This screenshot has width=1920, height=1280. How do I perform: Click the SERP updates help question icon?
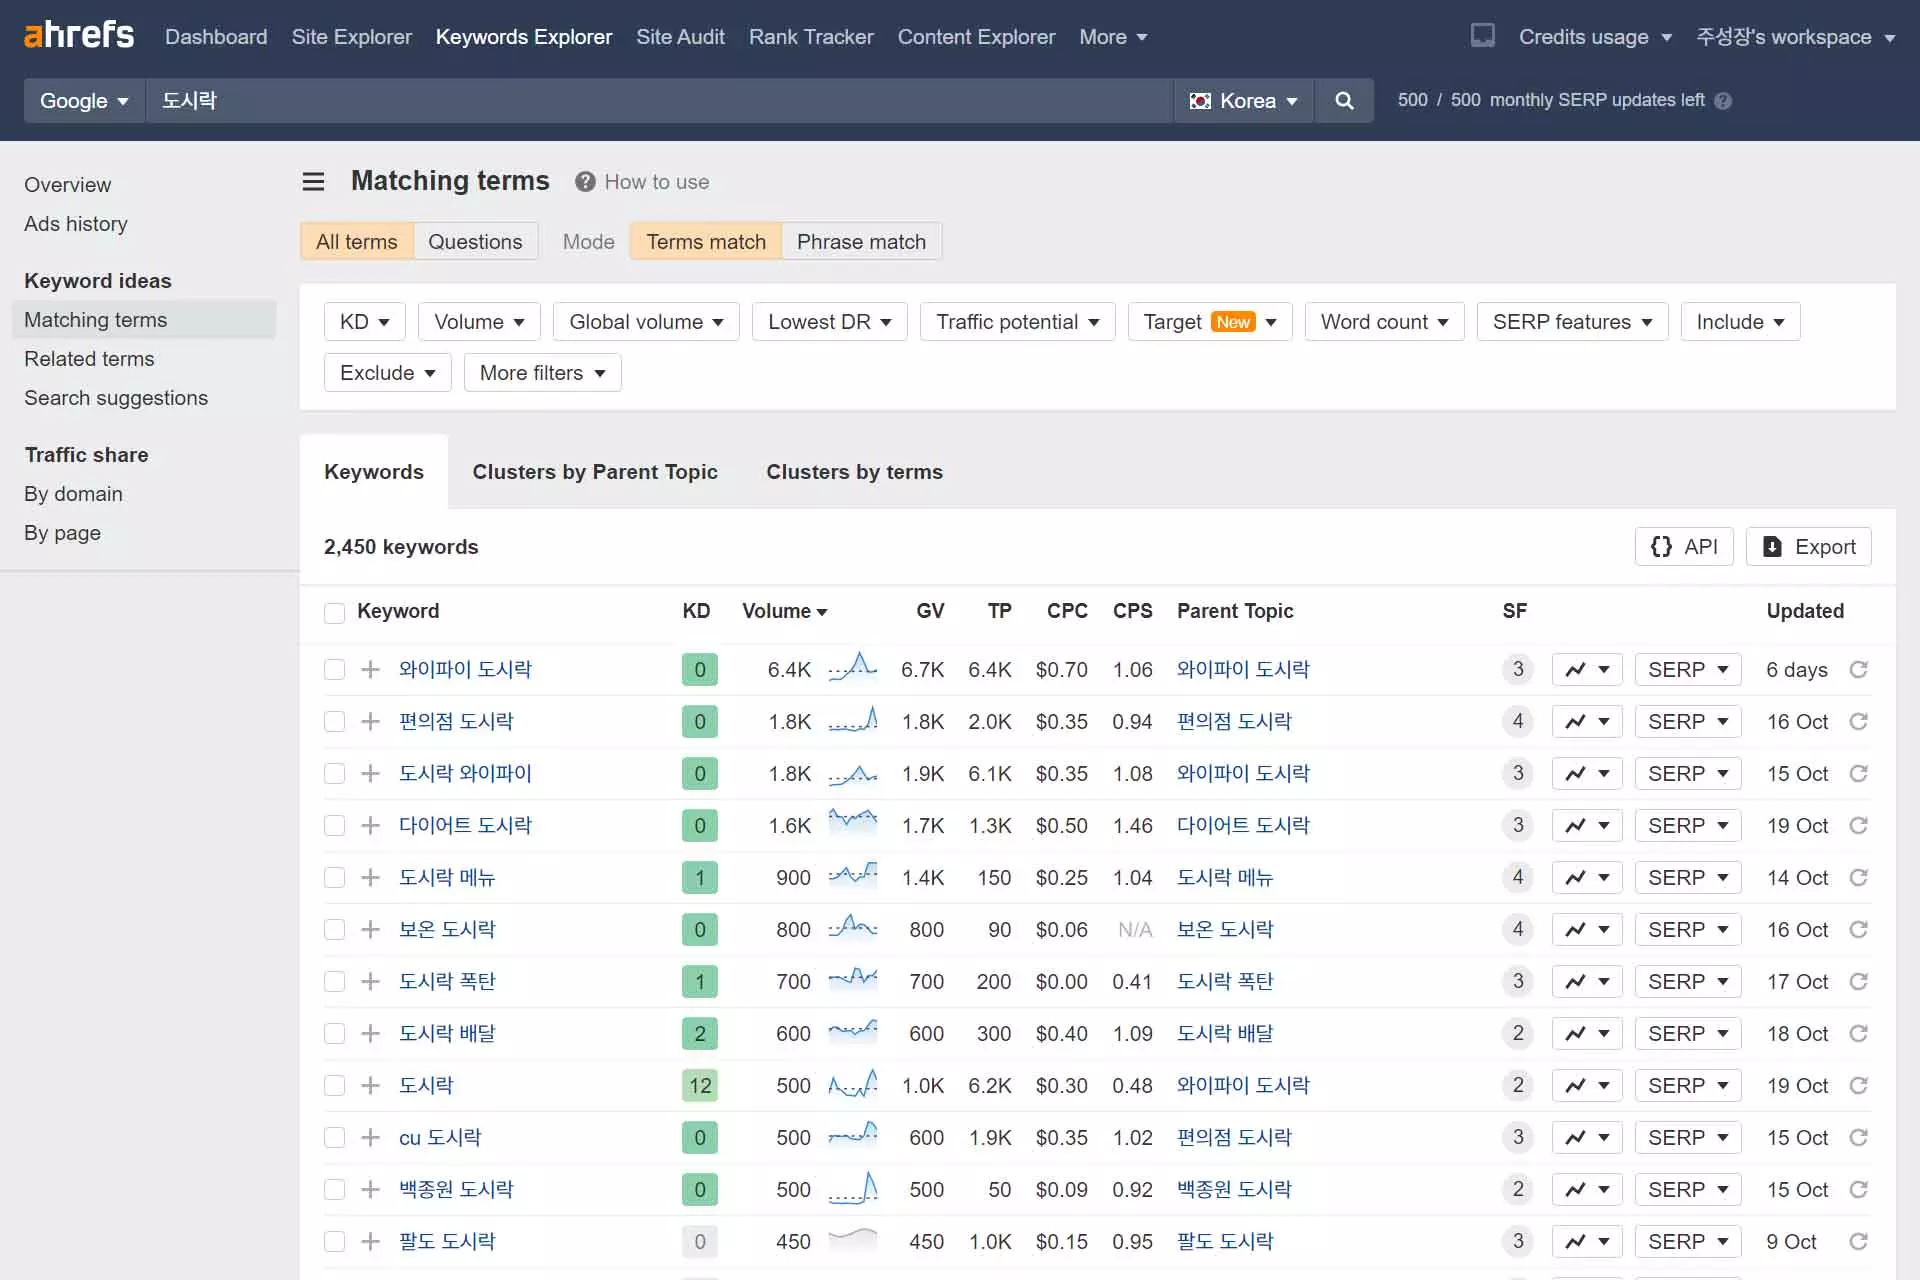pyautogui.click(x=1723, y=101)
